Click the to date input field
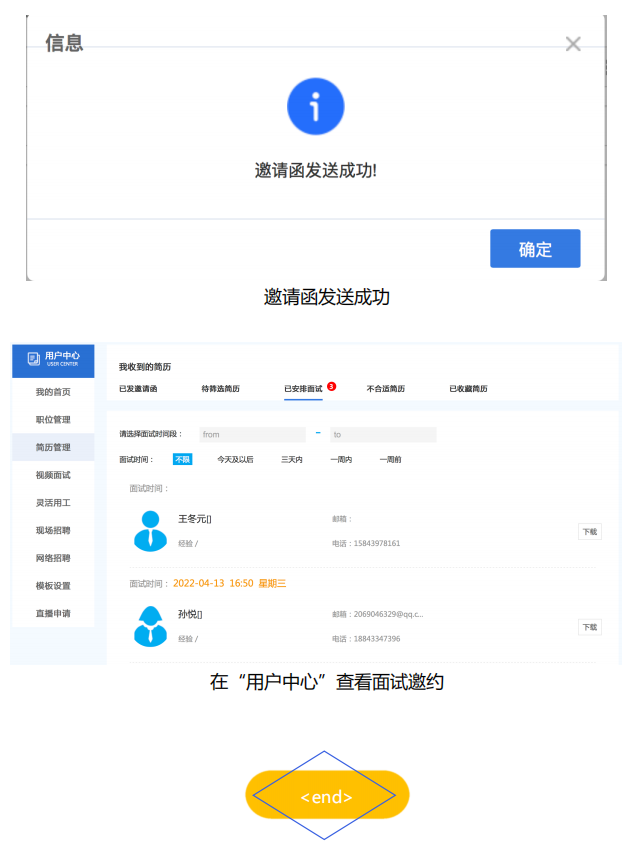 click(383, 434)
